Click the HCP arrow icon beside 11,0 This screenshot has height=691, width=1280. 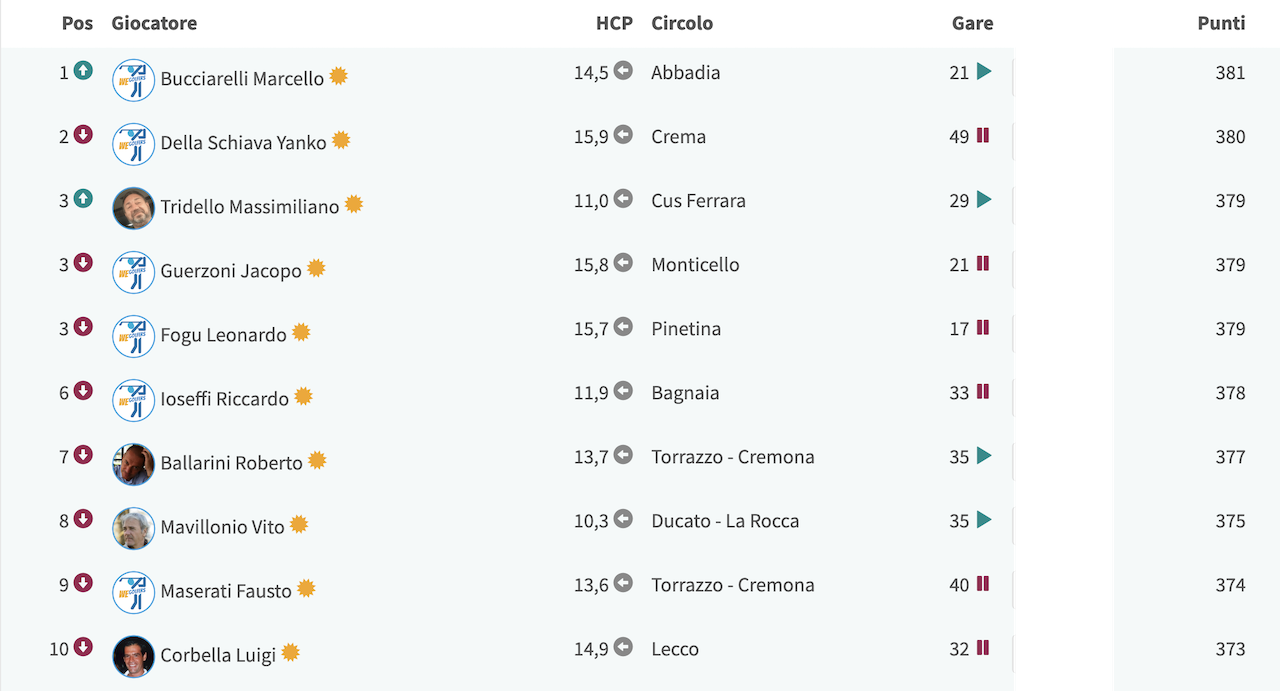(x=623, y=198)
